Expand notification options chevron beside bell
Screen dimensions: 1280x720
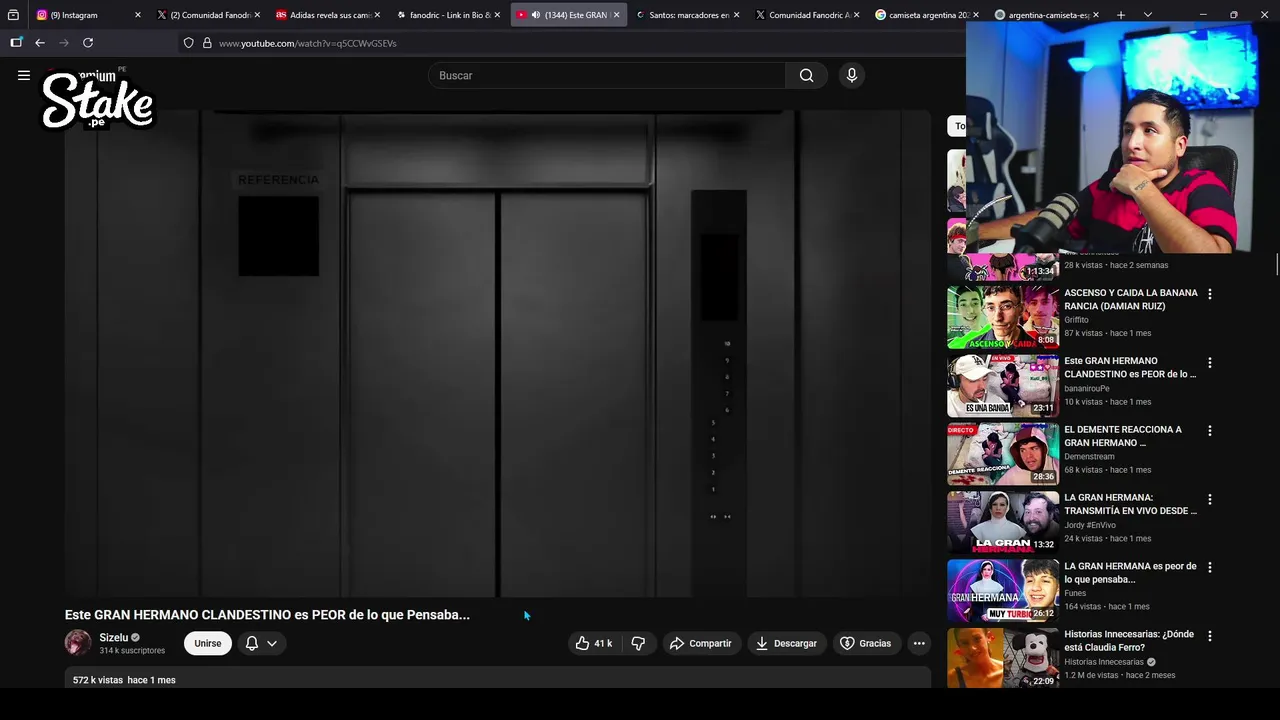(272, 643)
